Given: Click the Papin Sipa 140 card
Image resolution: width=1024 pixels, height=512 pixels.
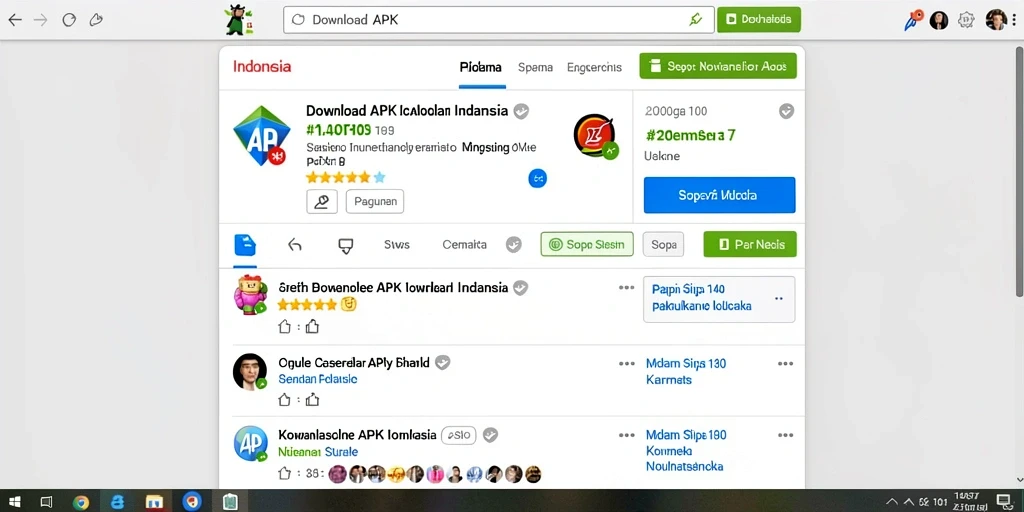Looking at the screenshot, I should [719, 299].
